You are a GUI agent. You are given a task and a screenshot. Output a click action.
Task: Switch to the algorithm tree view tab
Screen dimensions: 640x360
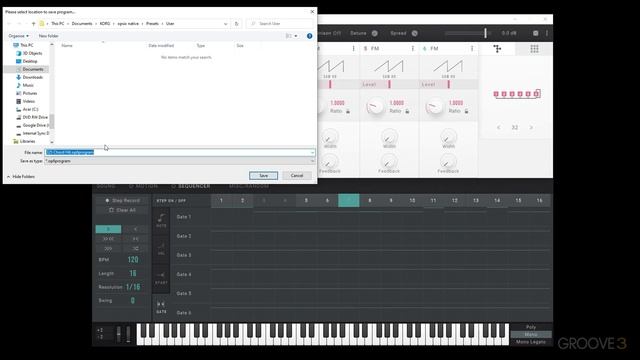[x=497, y=49]
